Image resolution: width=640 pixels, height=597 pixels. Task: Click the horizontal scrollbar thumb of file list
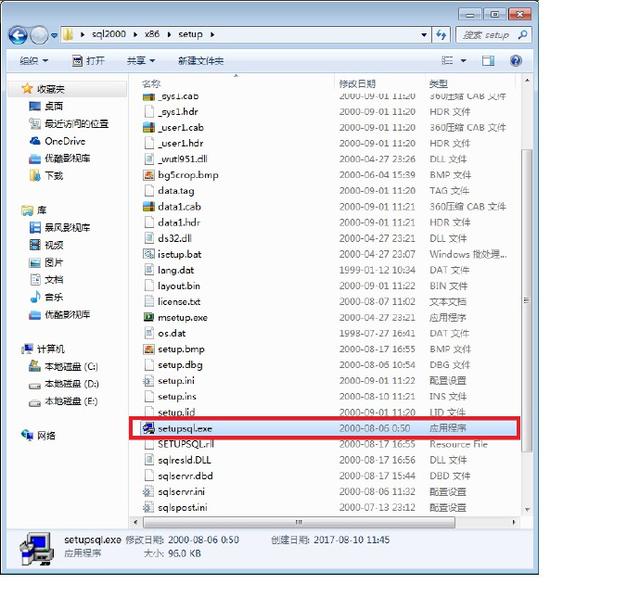pos(299,522)
